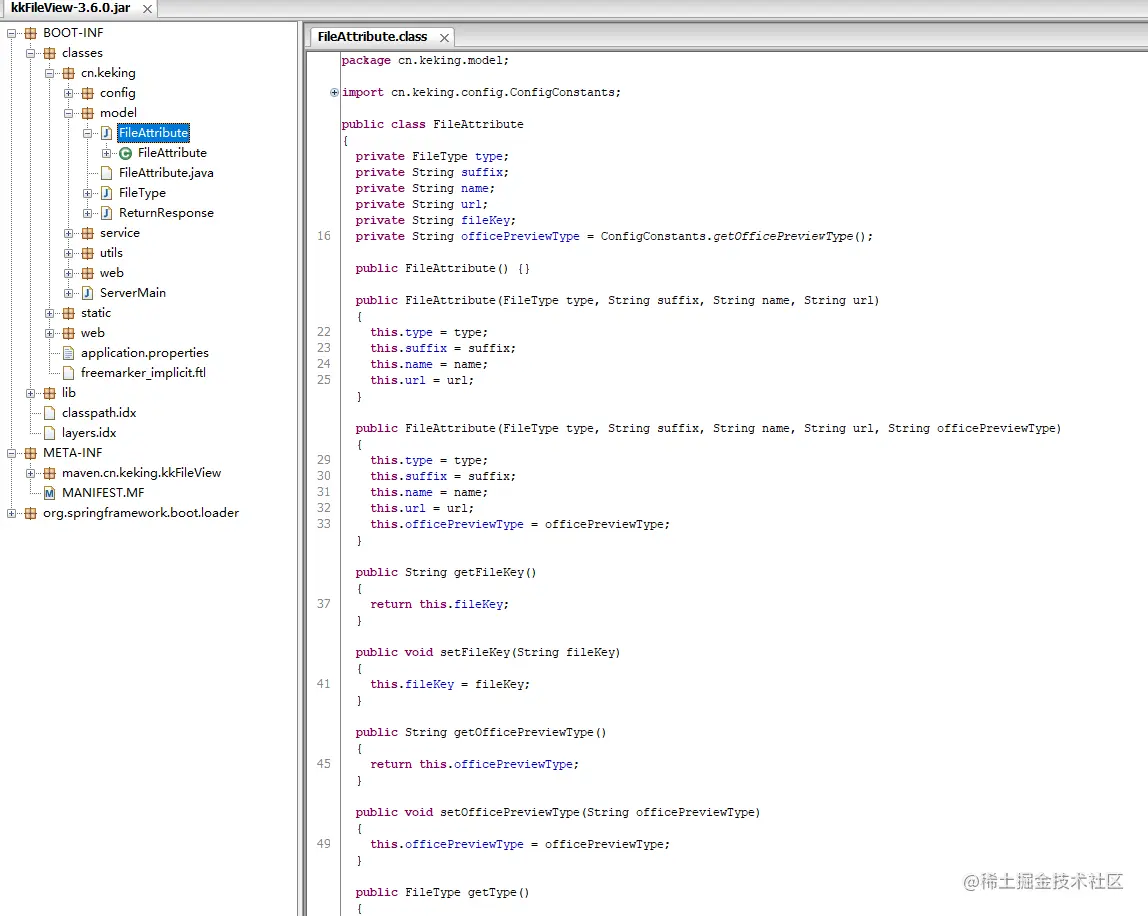The image size is (1148, 916).
Task: Click the BOOT-INF package icon
Action: point(31,33)
